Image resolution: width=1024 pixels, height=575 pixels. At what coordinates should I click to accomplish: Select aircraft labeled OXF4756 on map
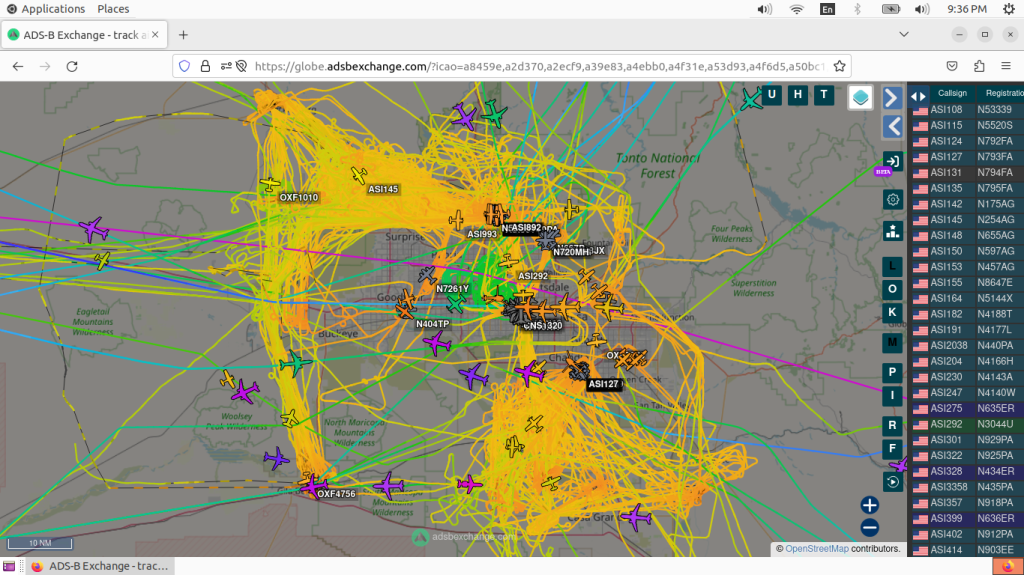(x=313, y=485)
